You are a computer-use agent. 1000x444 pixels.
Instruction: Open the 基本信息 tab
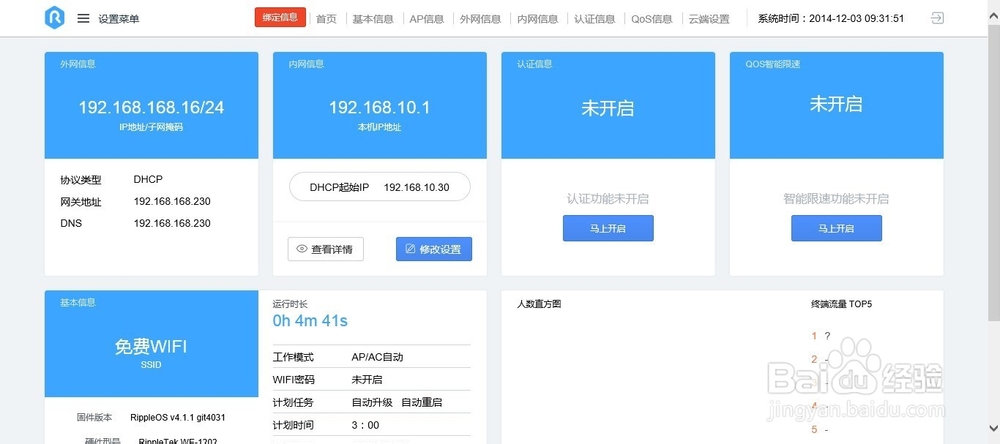(x=373, y=19)
